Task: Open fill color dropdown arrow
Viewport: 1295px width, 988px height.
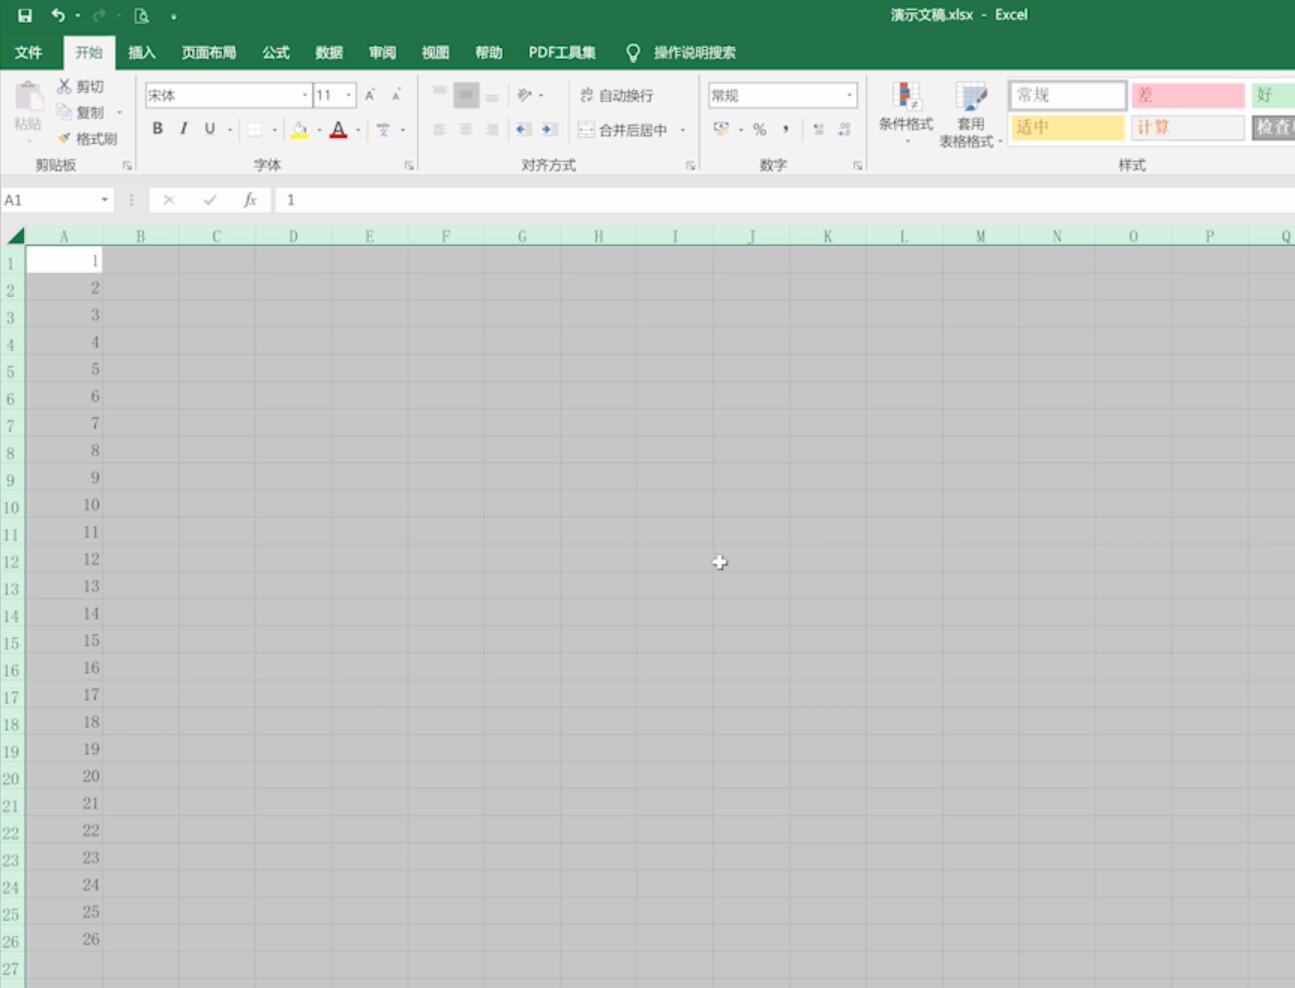Action: click(319, 129)
